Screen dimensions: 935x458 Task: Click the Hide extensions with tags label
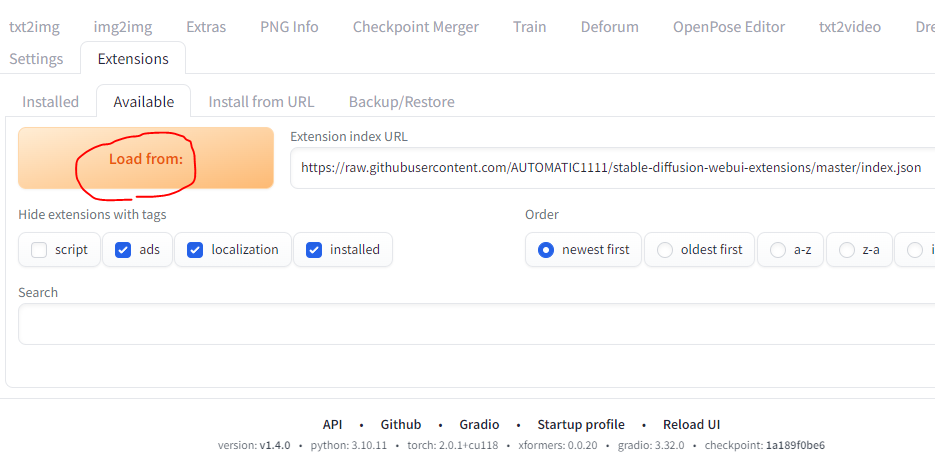click(x=92, y=215)
